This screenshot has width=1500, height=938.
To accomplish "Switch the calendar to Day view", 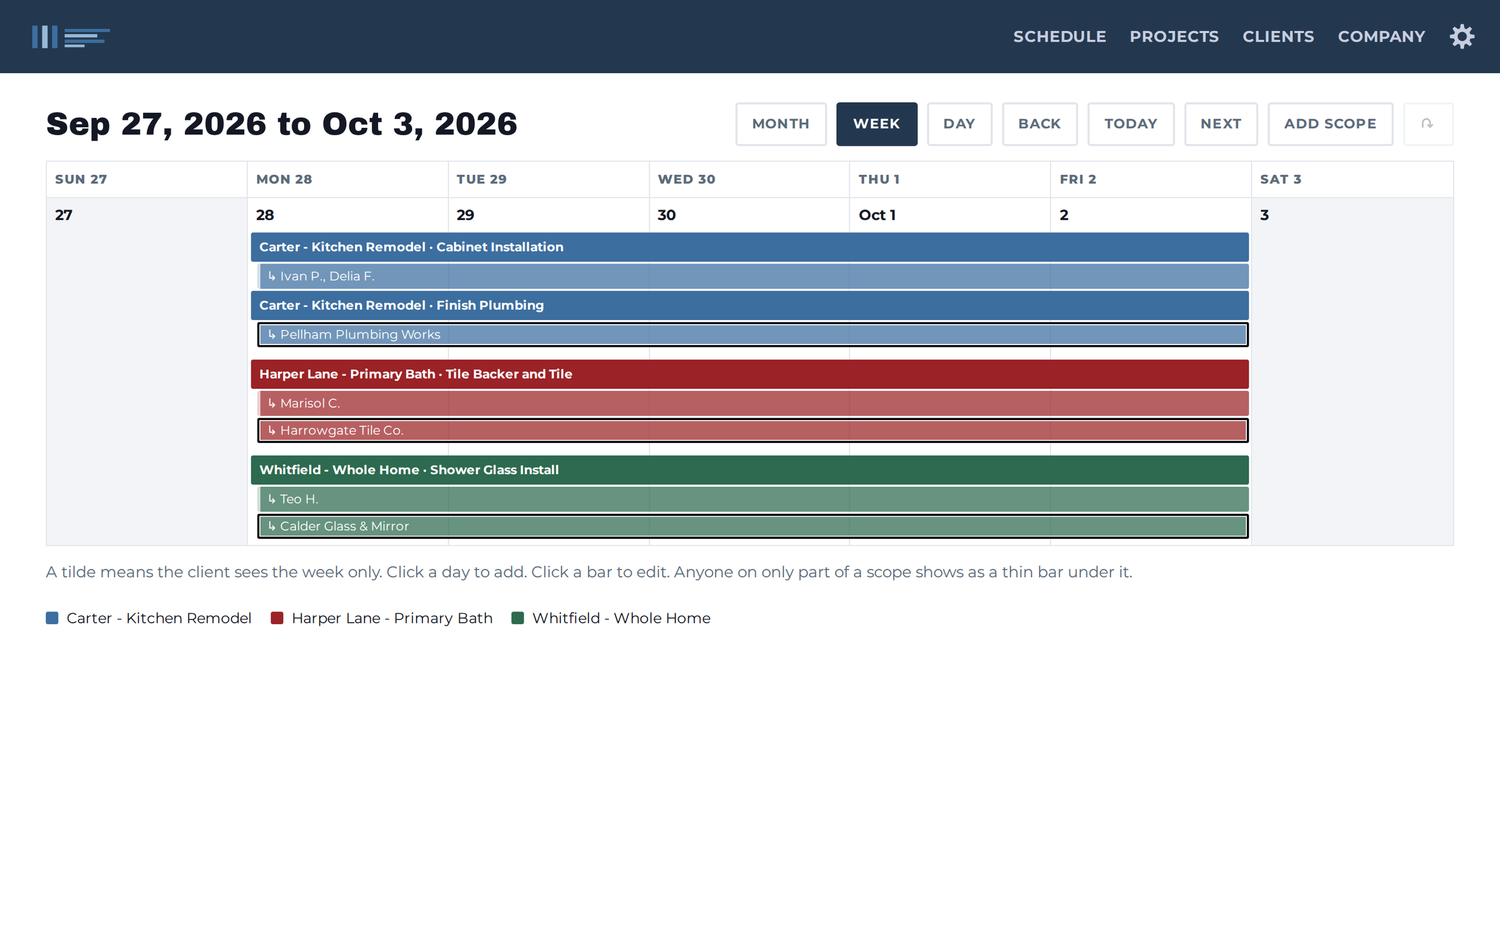I will (959, 124).
